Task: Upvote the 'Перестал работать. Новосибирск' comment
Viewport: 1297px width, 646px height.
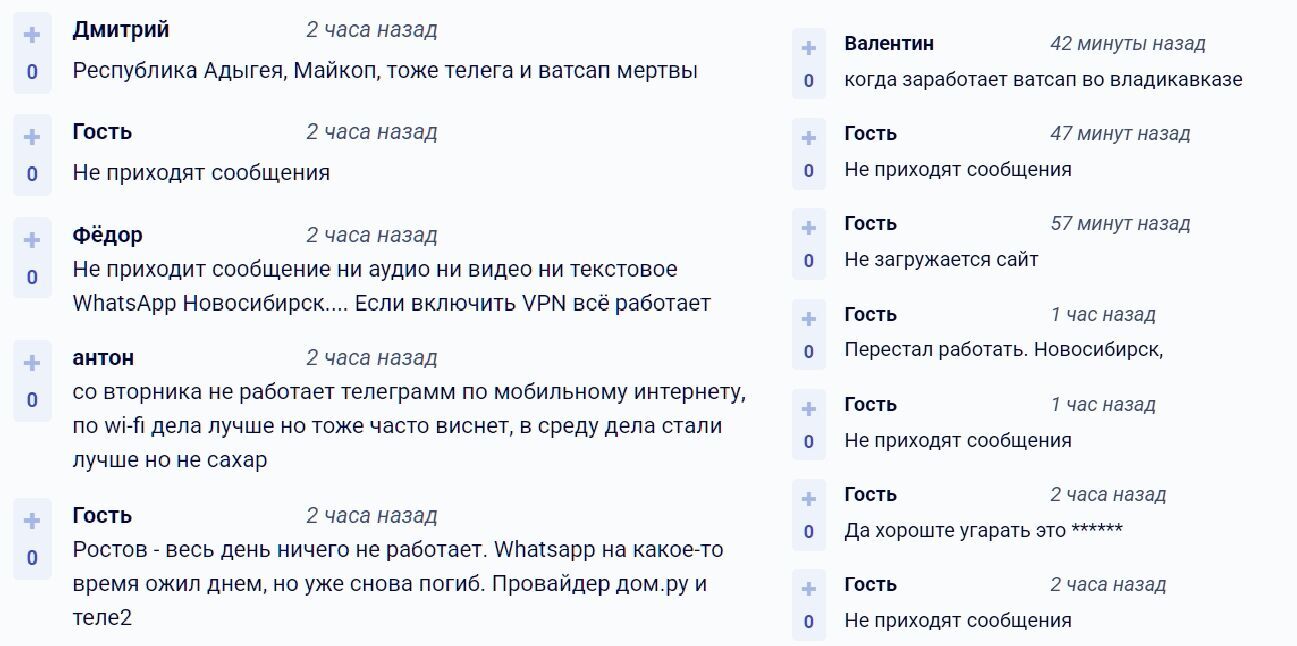Action: tap(808, 314)
